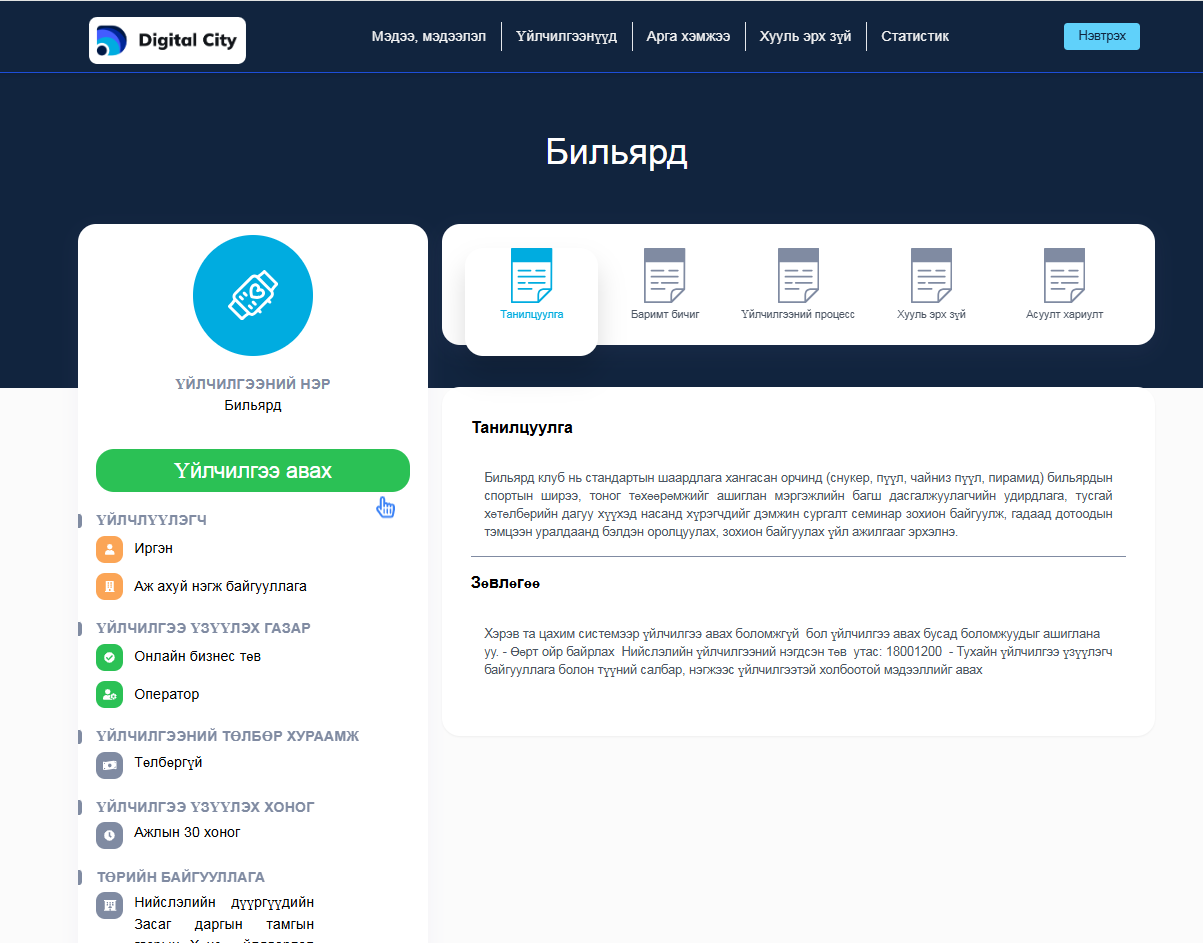Open Мэдээ, мэдээлэл menu
This screenshot has height=943, width=1203.
click(429, 37)
